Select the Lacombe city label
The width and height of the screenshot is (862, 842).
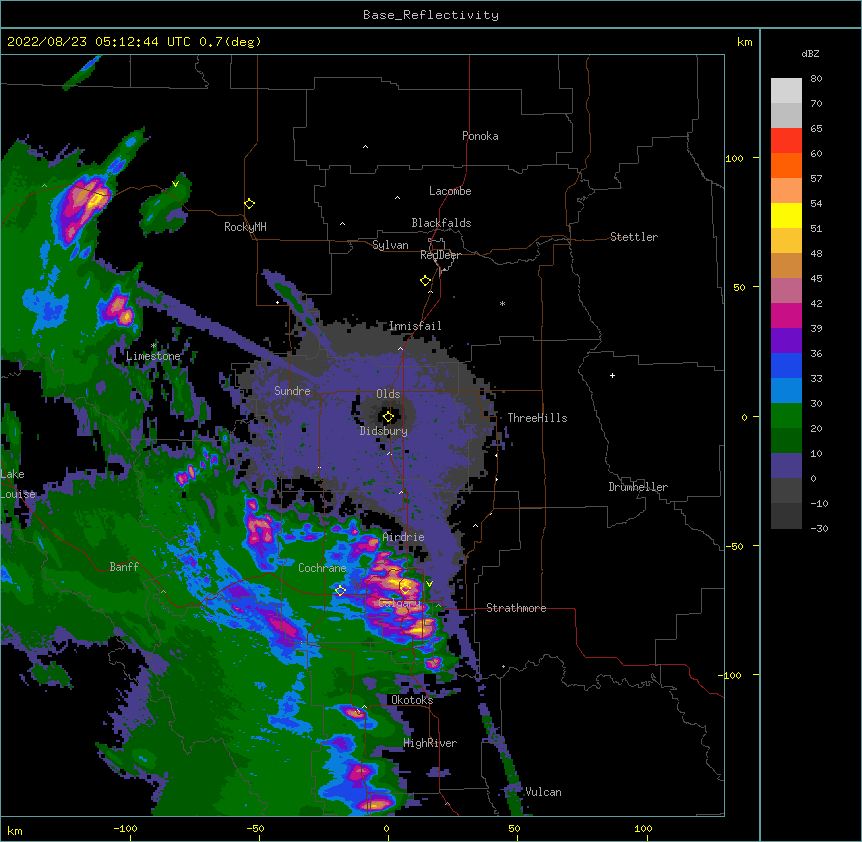point(450,191)
